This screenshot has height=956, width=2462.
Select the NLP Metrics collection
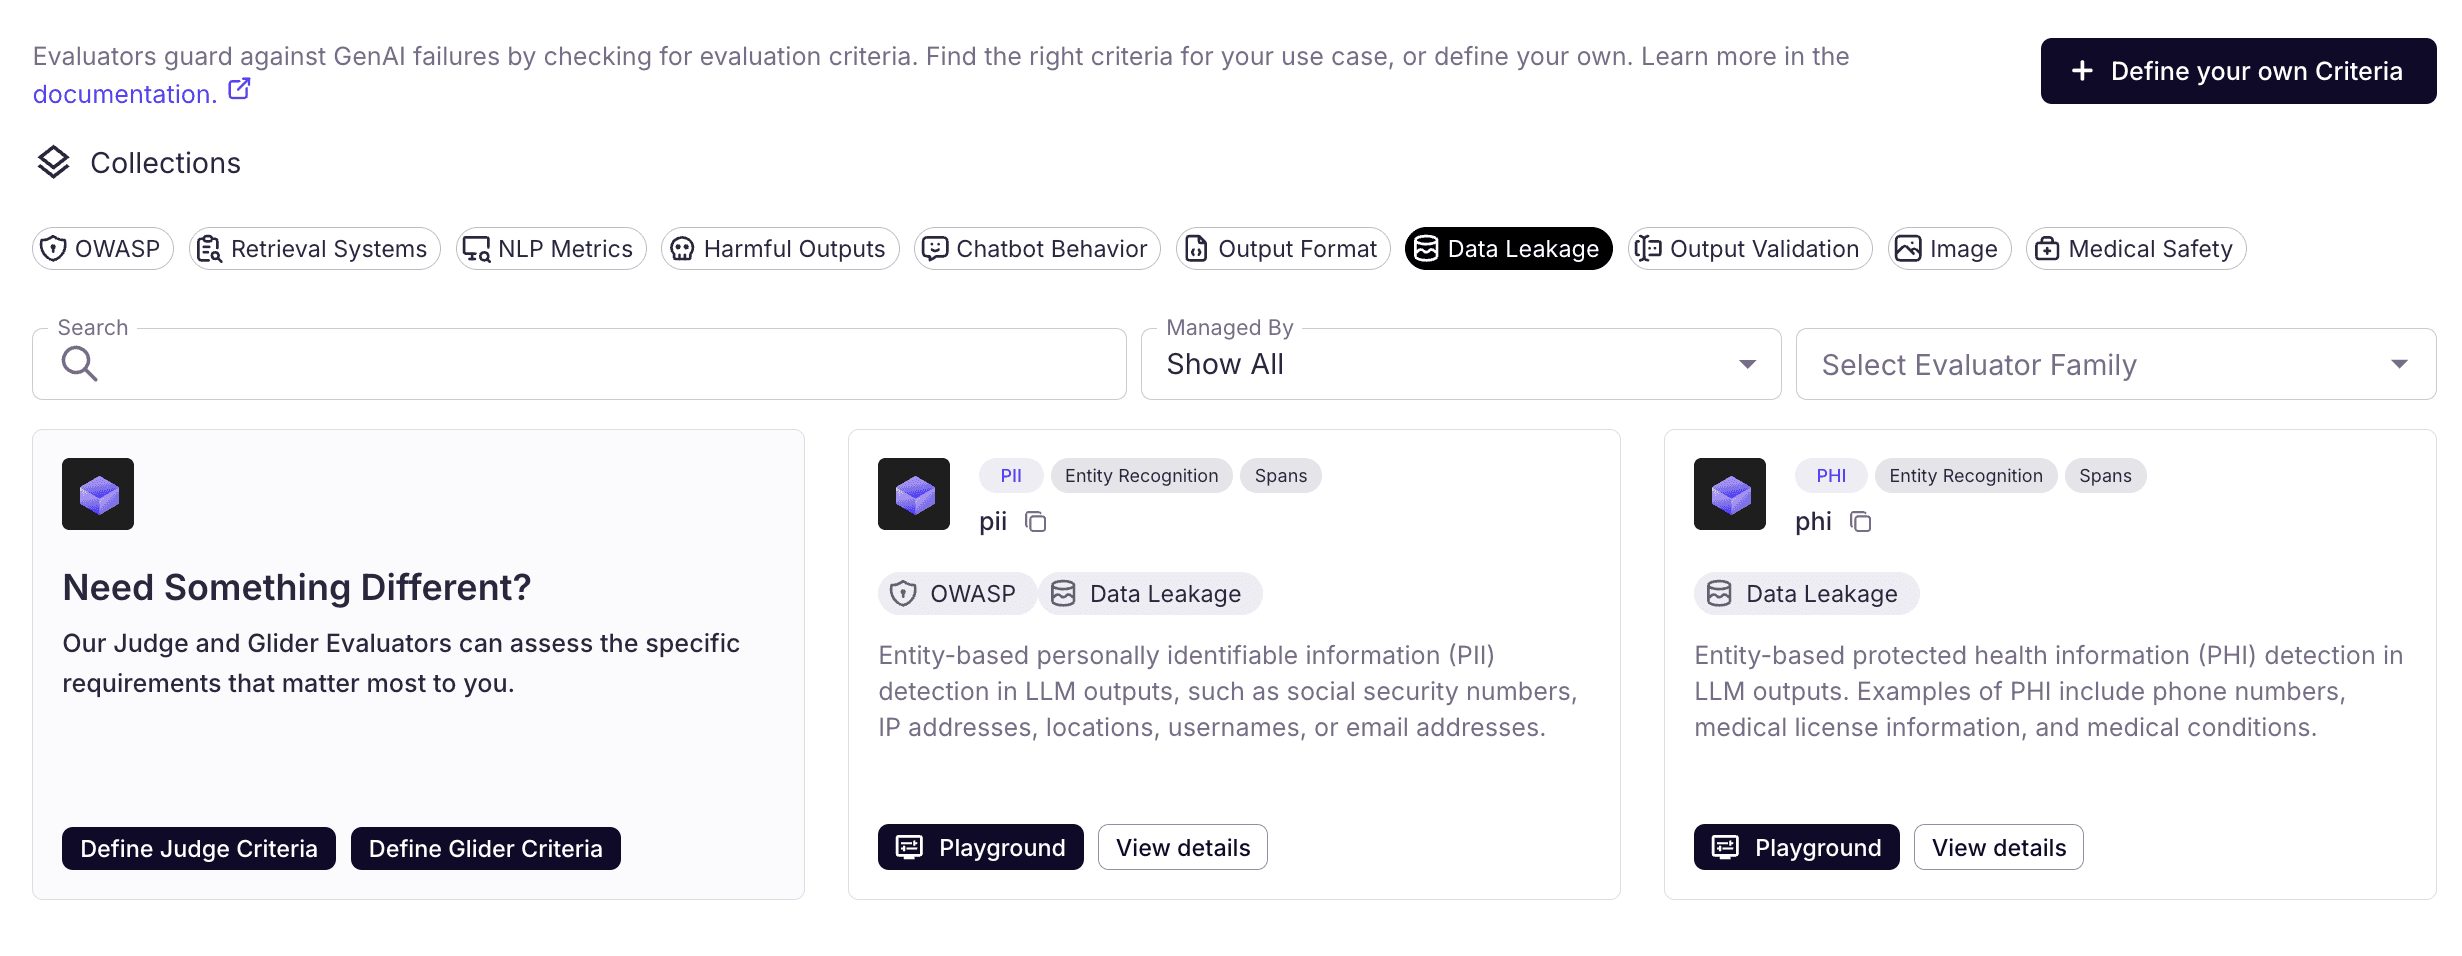click(551, 249)
